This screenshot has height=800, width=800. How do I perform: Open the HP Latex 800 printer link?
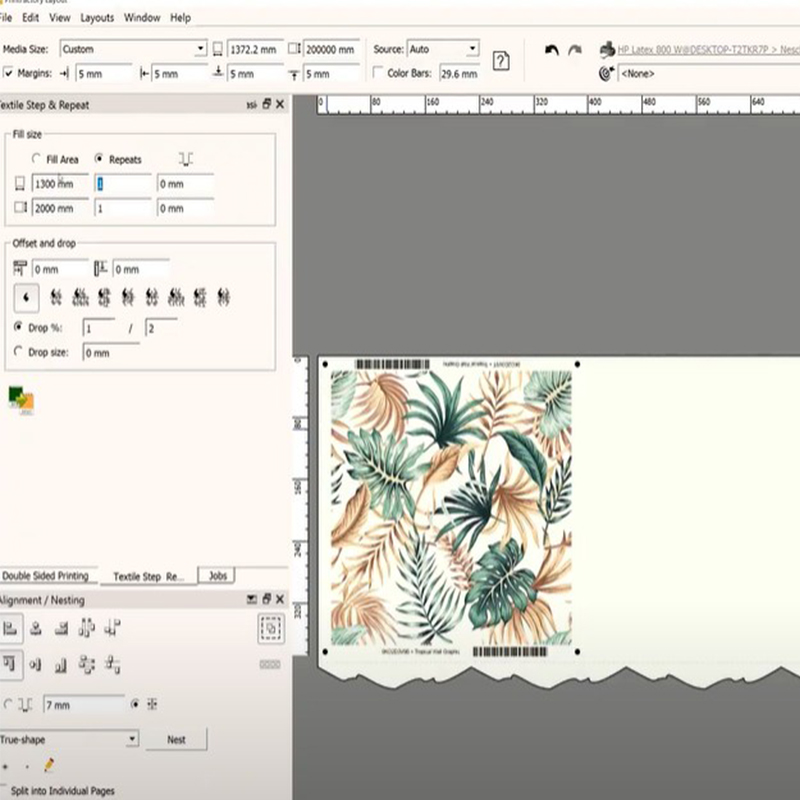[x=708, y=49]
